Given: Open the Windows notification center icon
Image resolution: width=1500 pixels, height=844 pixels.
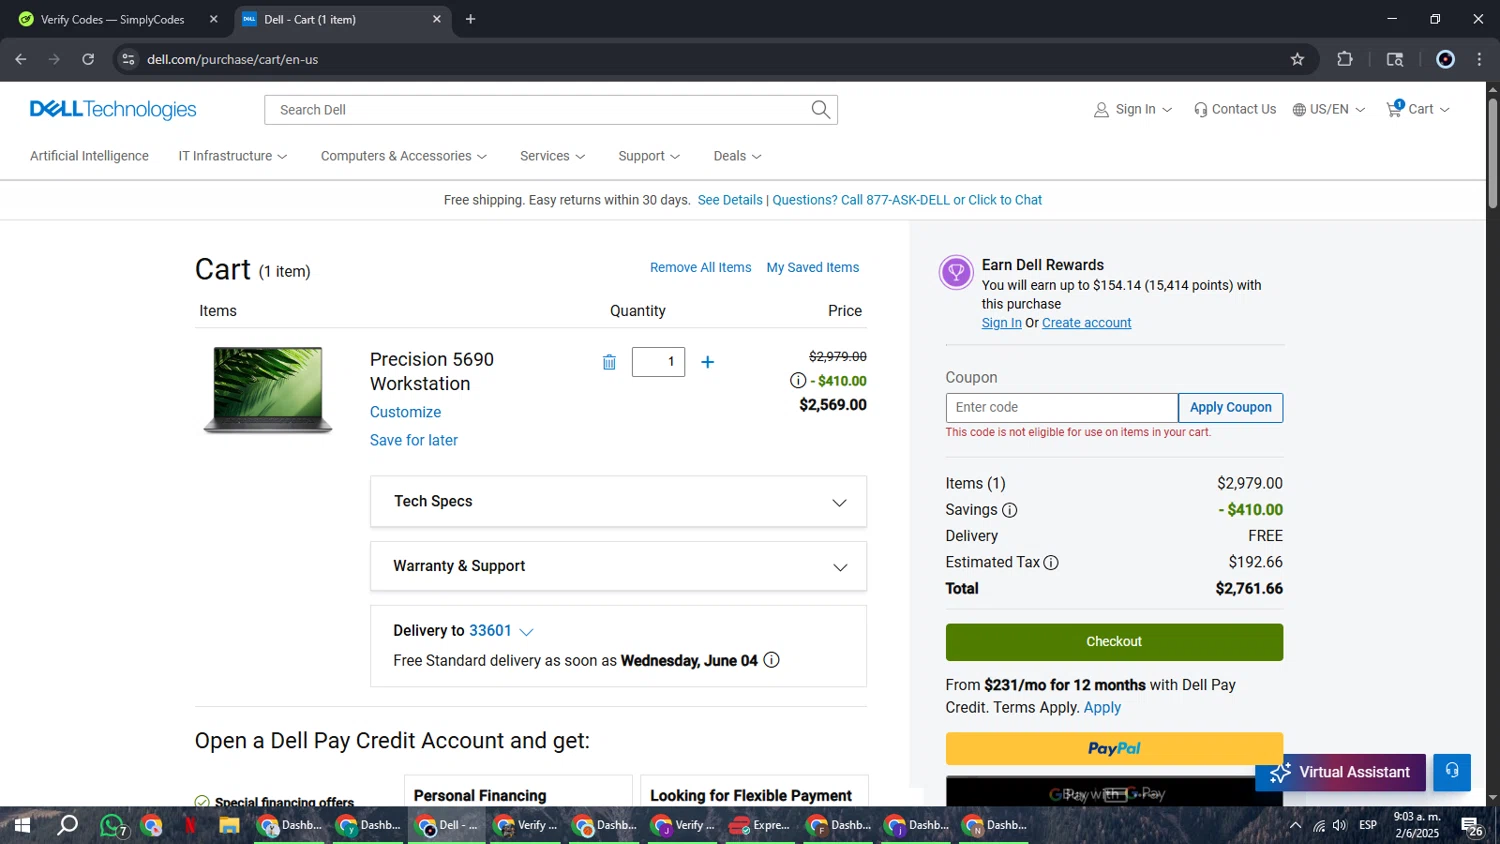Looking at the screenshot, I should coord(1472,826).
